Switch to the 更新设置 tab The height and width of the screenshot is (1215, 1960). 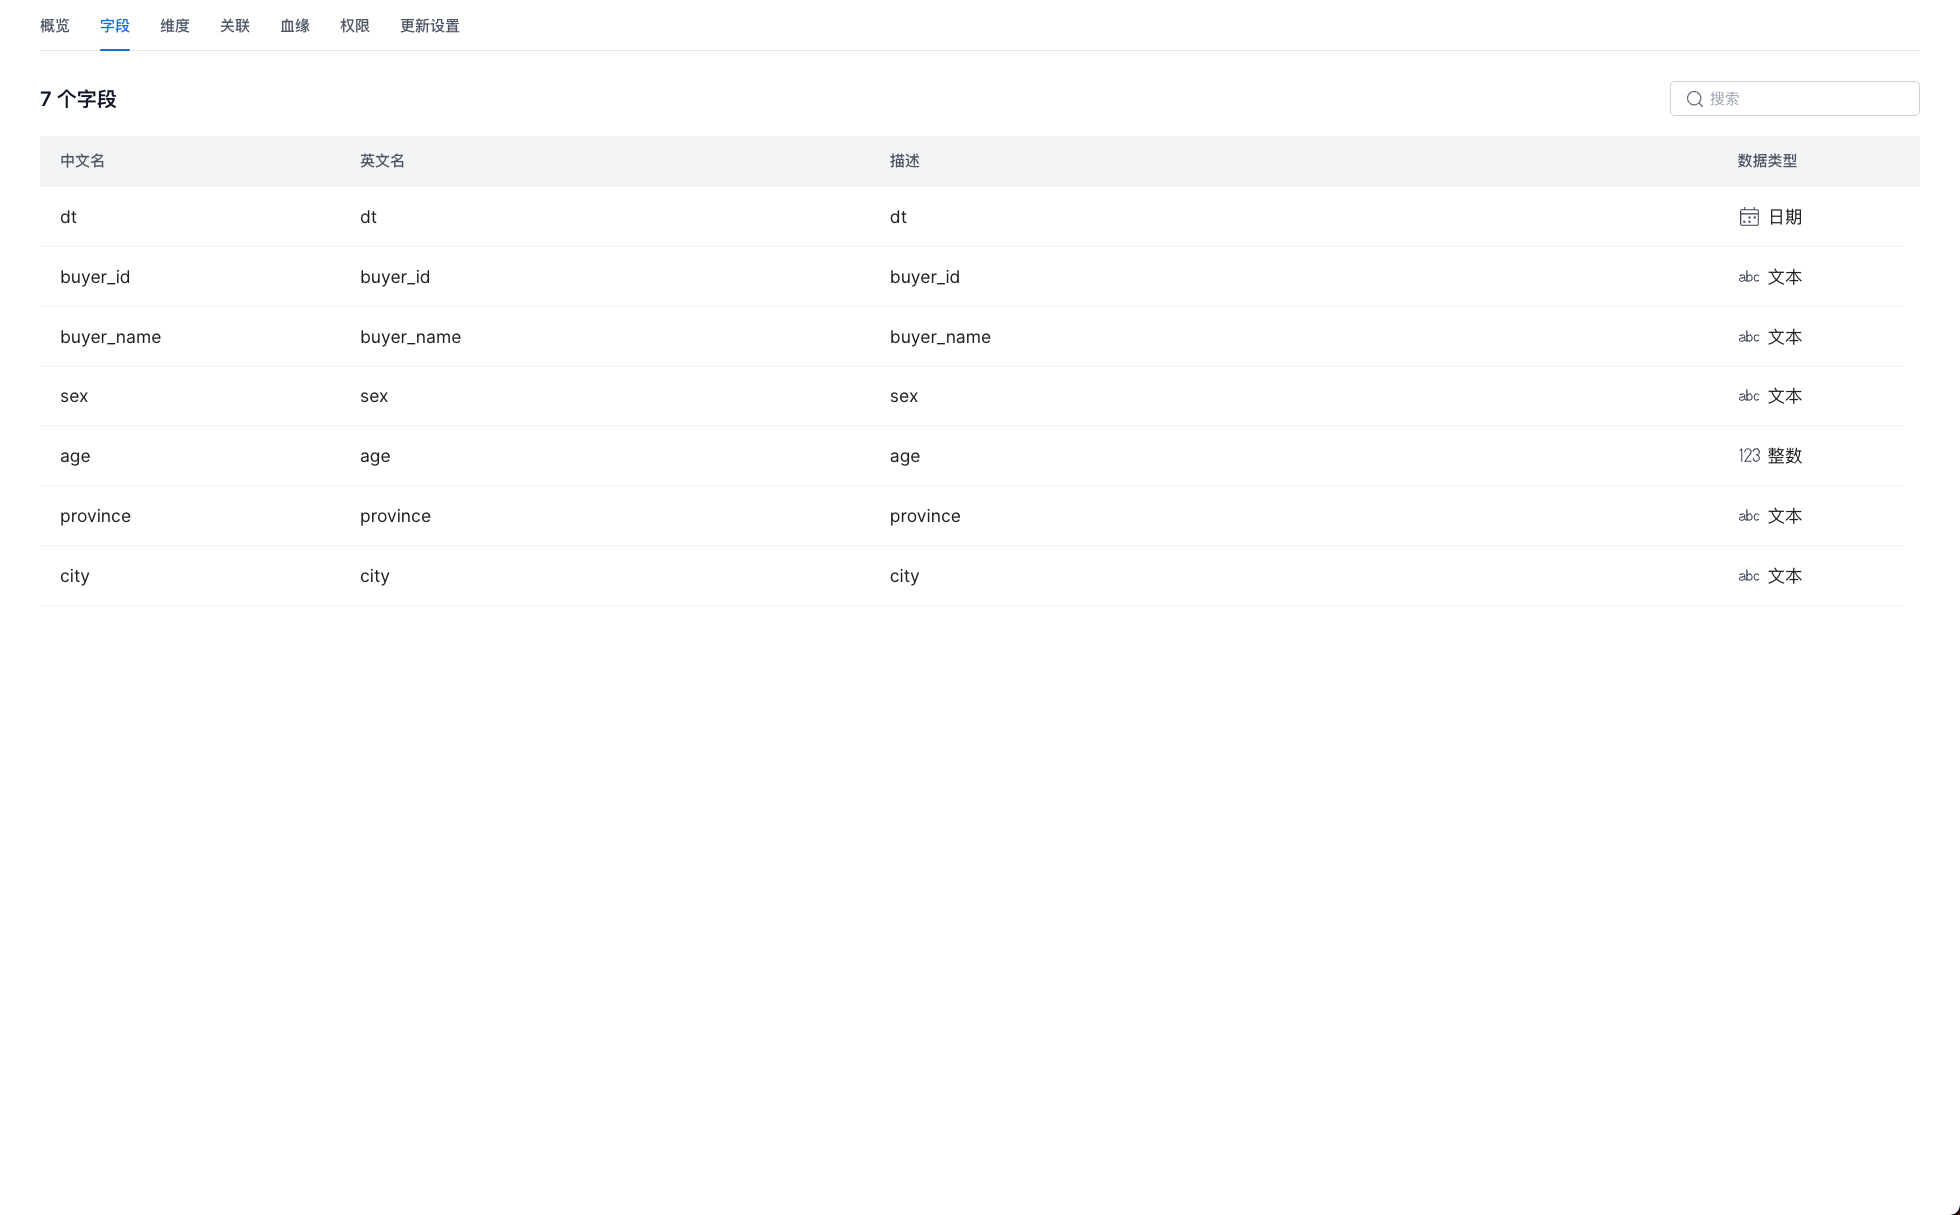[x=430, y=26]
